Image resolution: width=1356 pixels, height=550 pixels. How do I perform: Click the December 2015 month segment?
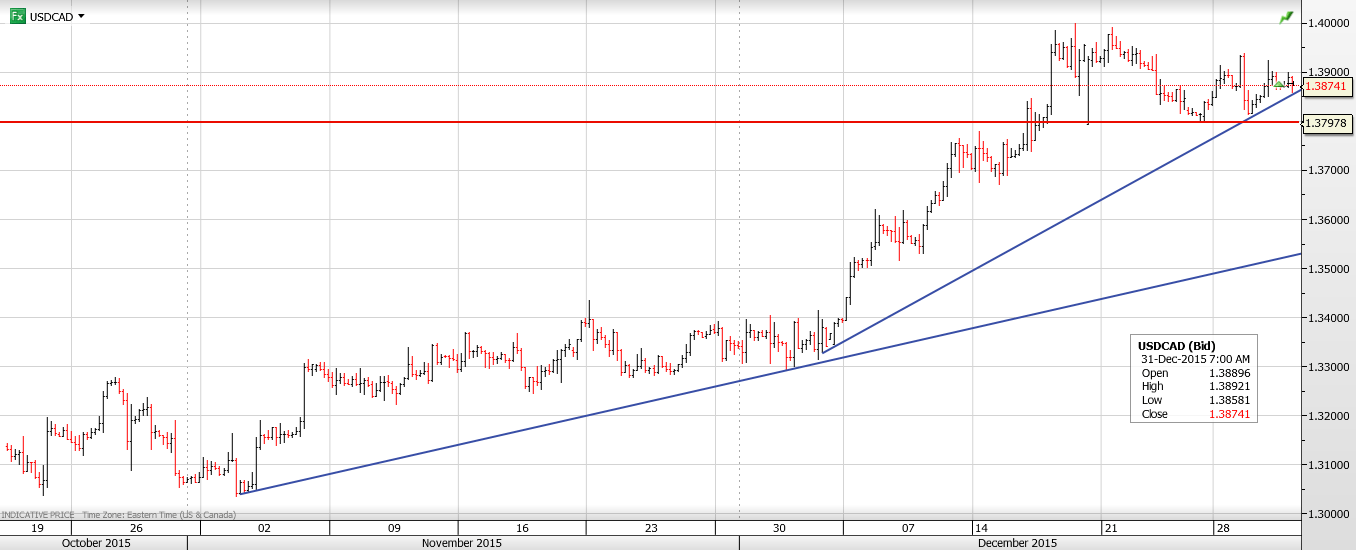pyautogui.click(x=1016, y=542)
